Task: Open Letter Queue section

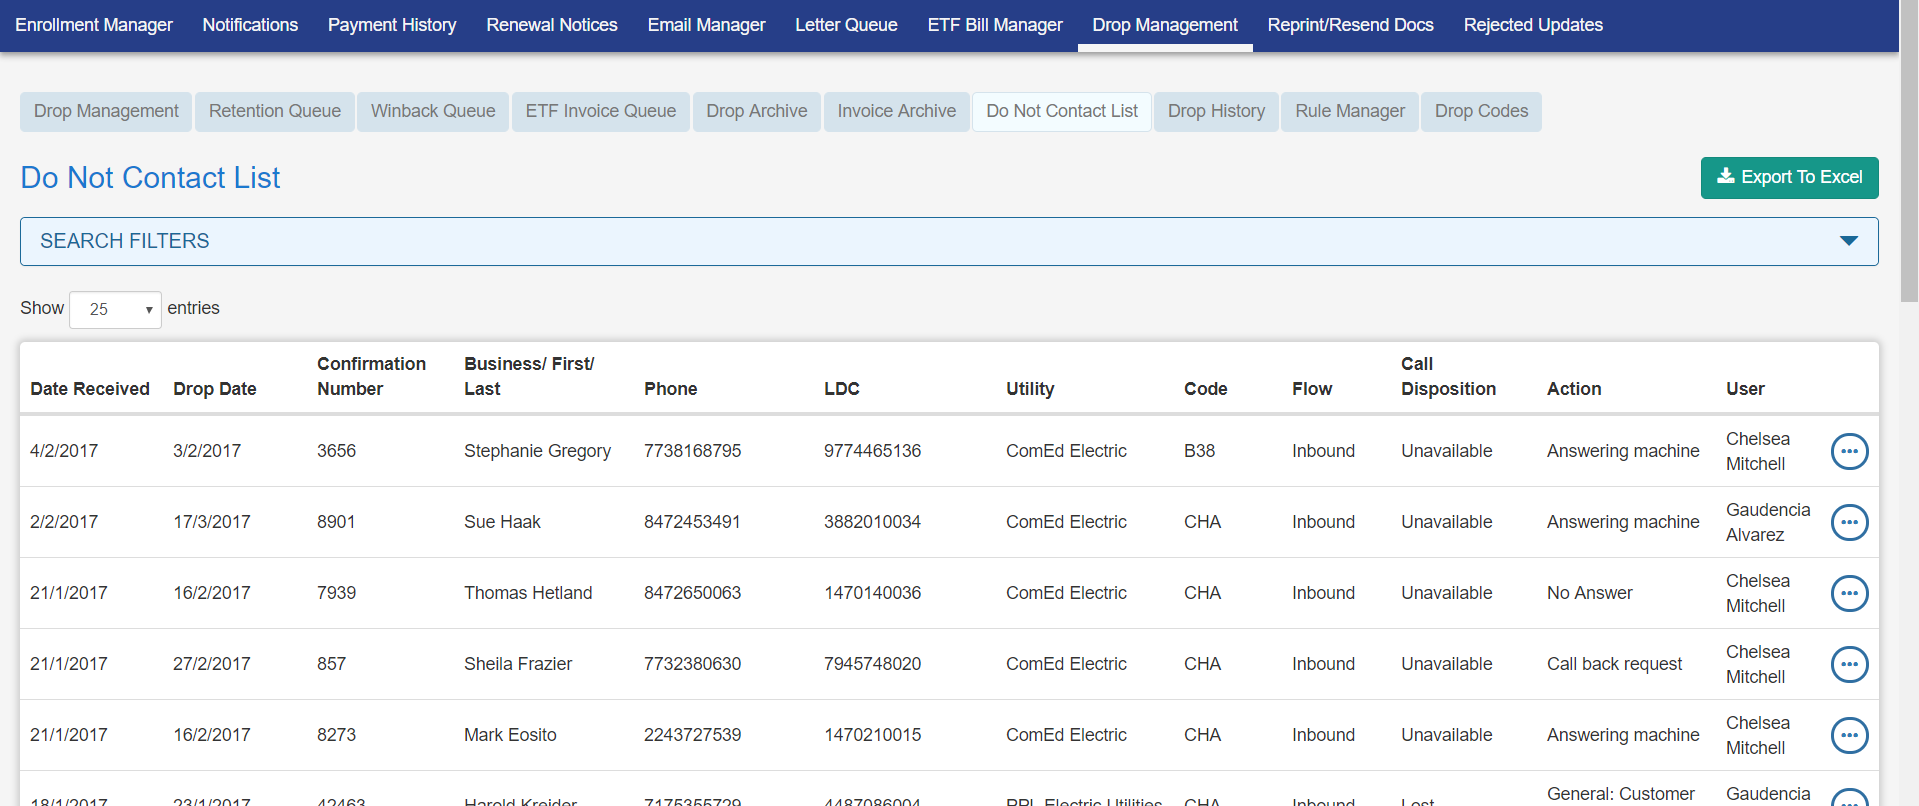Action: [846, 25]
